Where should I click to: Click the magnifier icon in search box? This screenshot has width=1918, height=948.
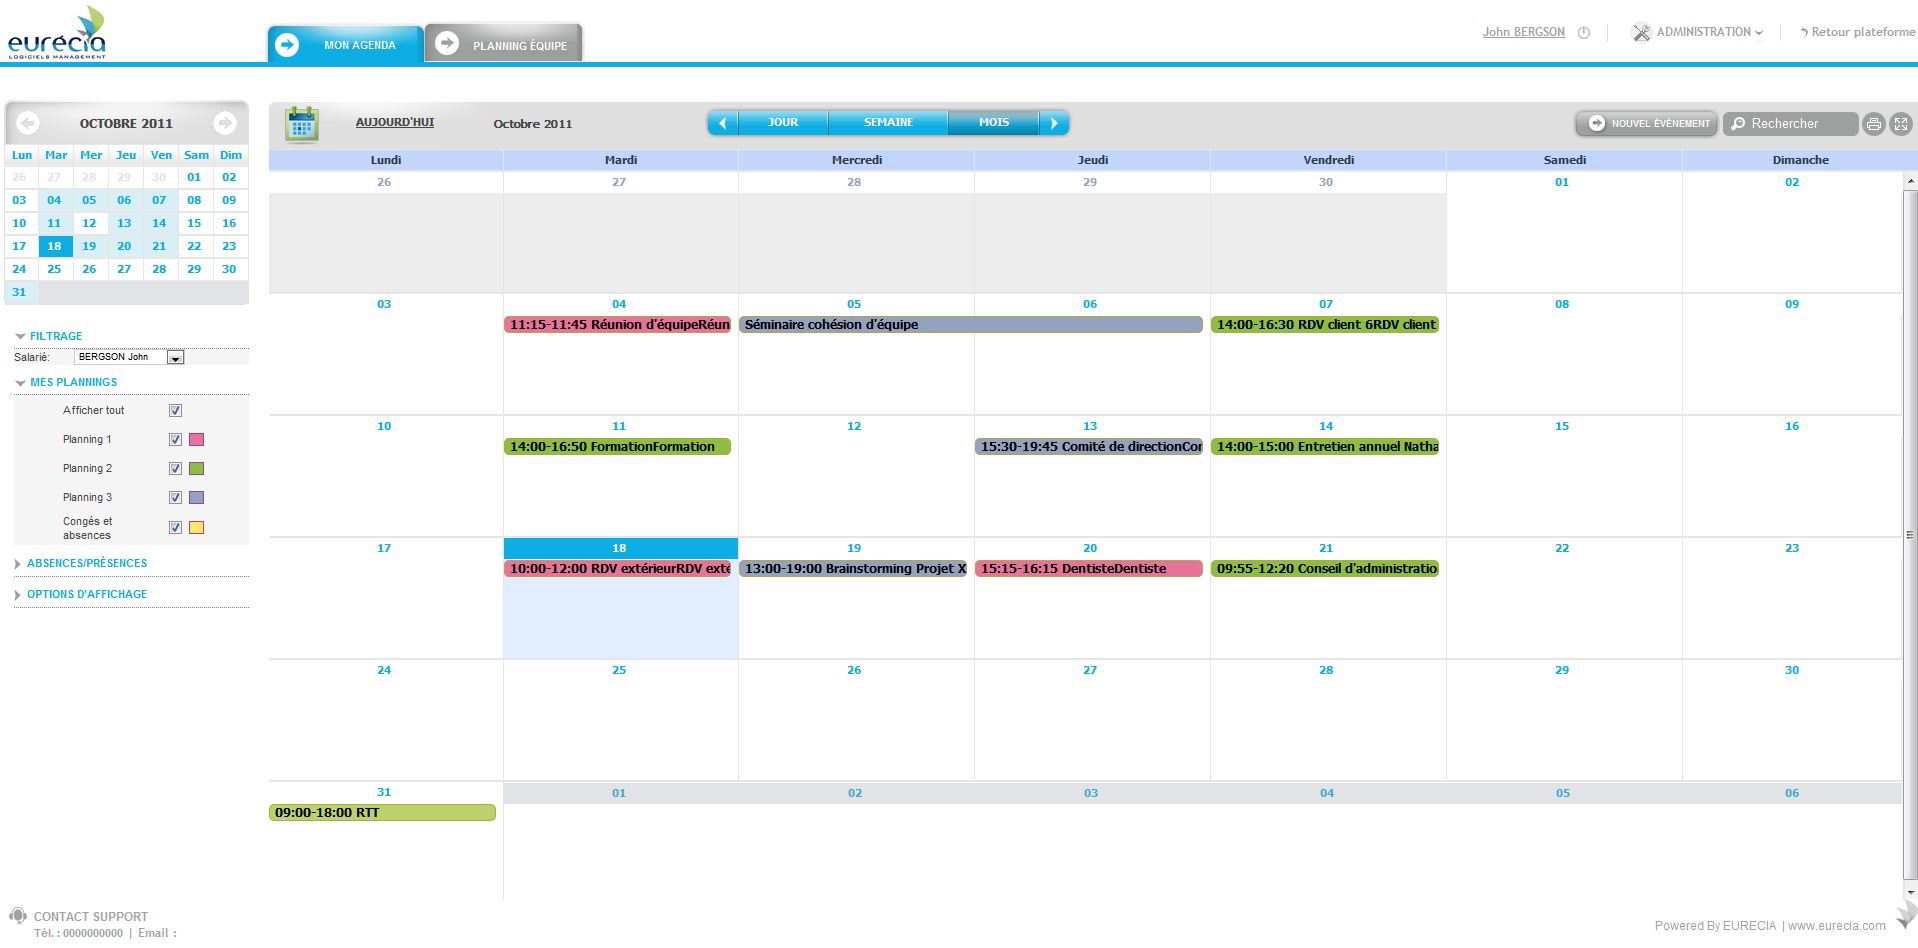(1738, 124)
